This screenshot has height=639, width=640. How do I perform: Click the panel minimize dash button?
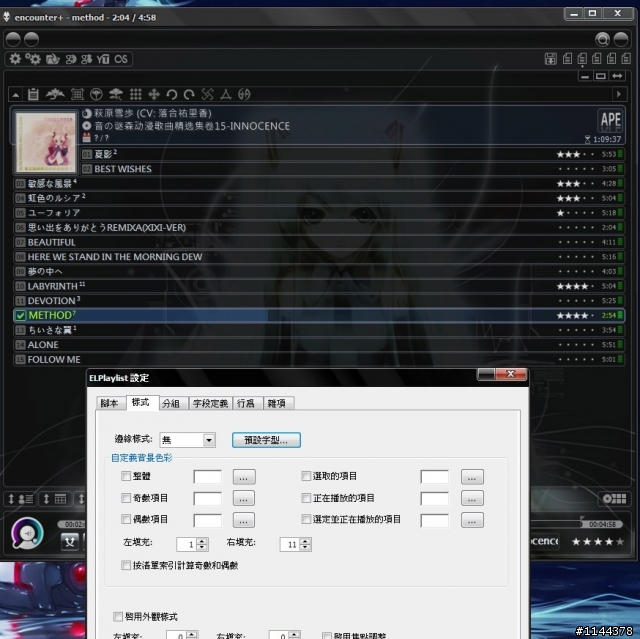[585, 76]
